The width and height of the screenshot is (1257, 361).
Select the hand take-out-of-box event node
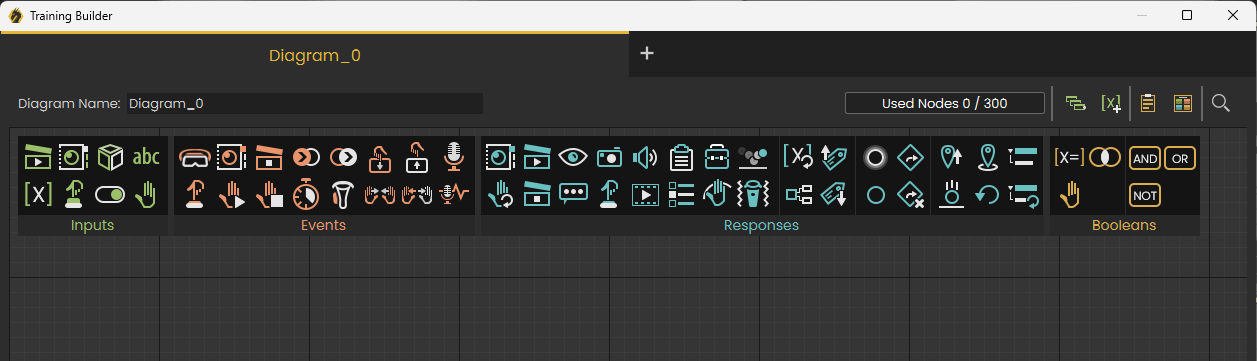417,157
